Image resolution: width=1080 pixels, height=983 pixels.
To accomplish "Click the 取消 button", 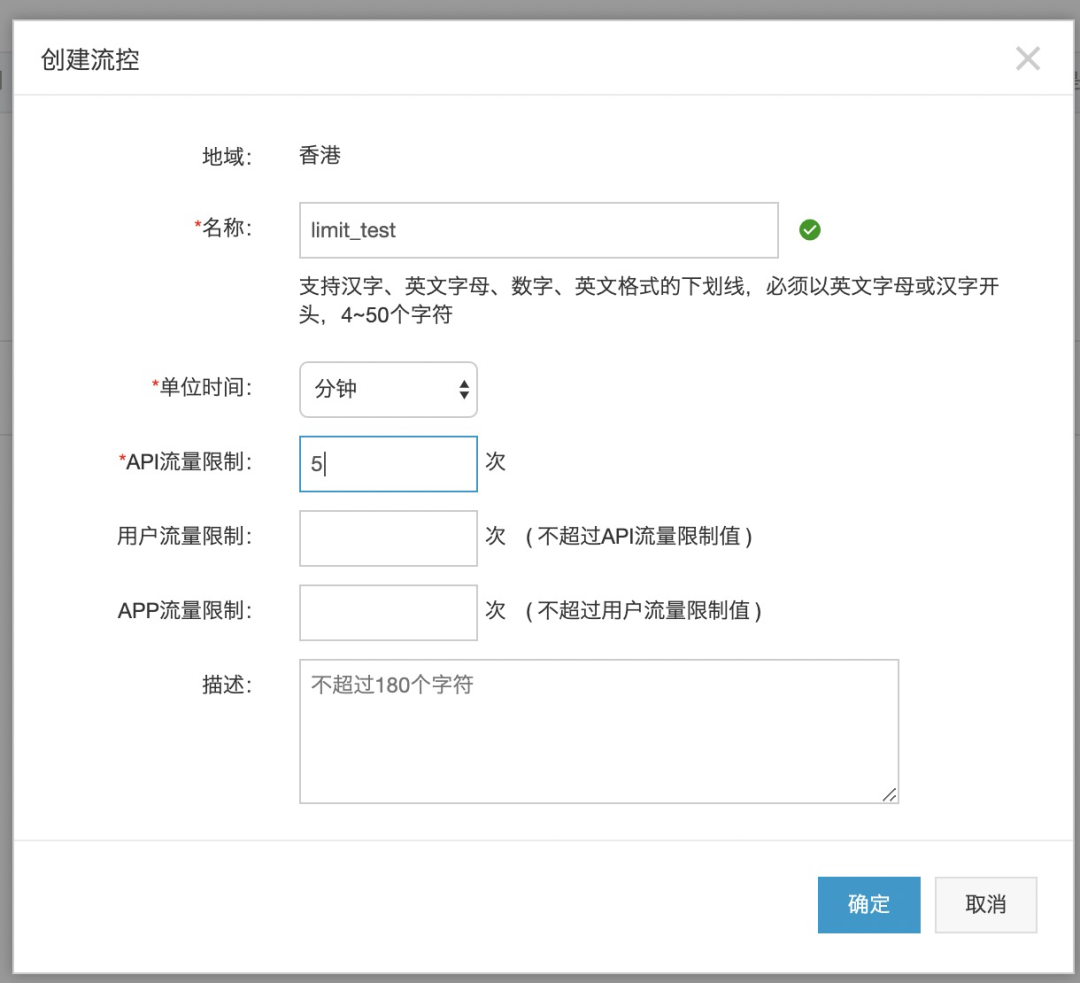I will tap(986, 904).
